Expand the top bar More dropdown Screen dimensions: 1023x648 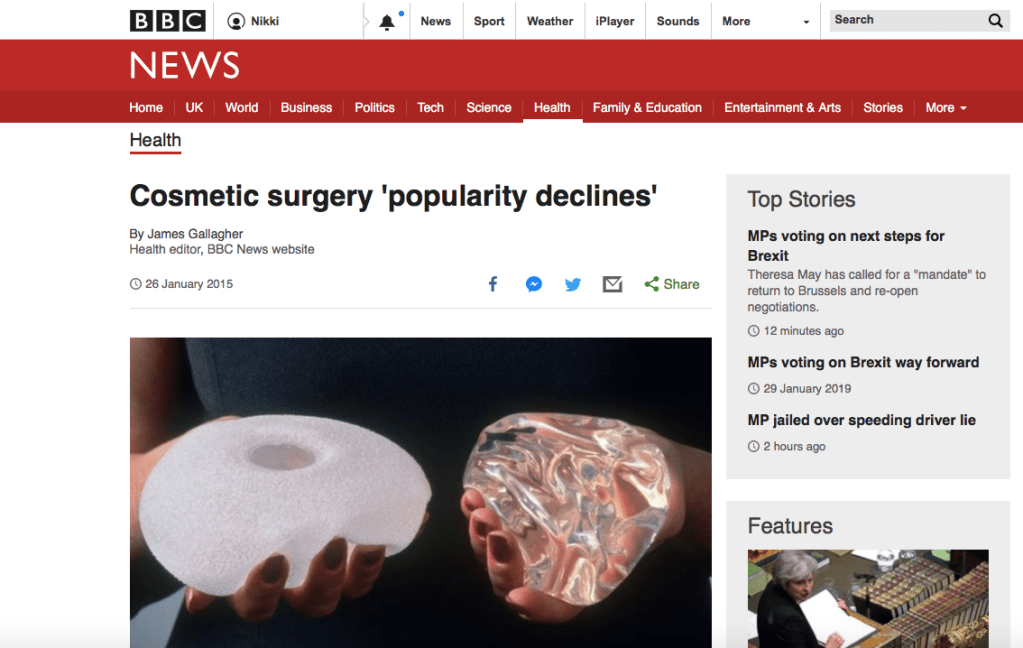pyautogui.click(x=765, y=21)
